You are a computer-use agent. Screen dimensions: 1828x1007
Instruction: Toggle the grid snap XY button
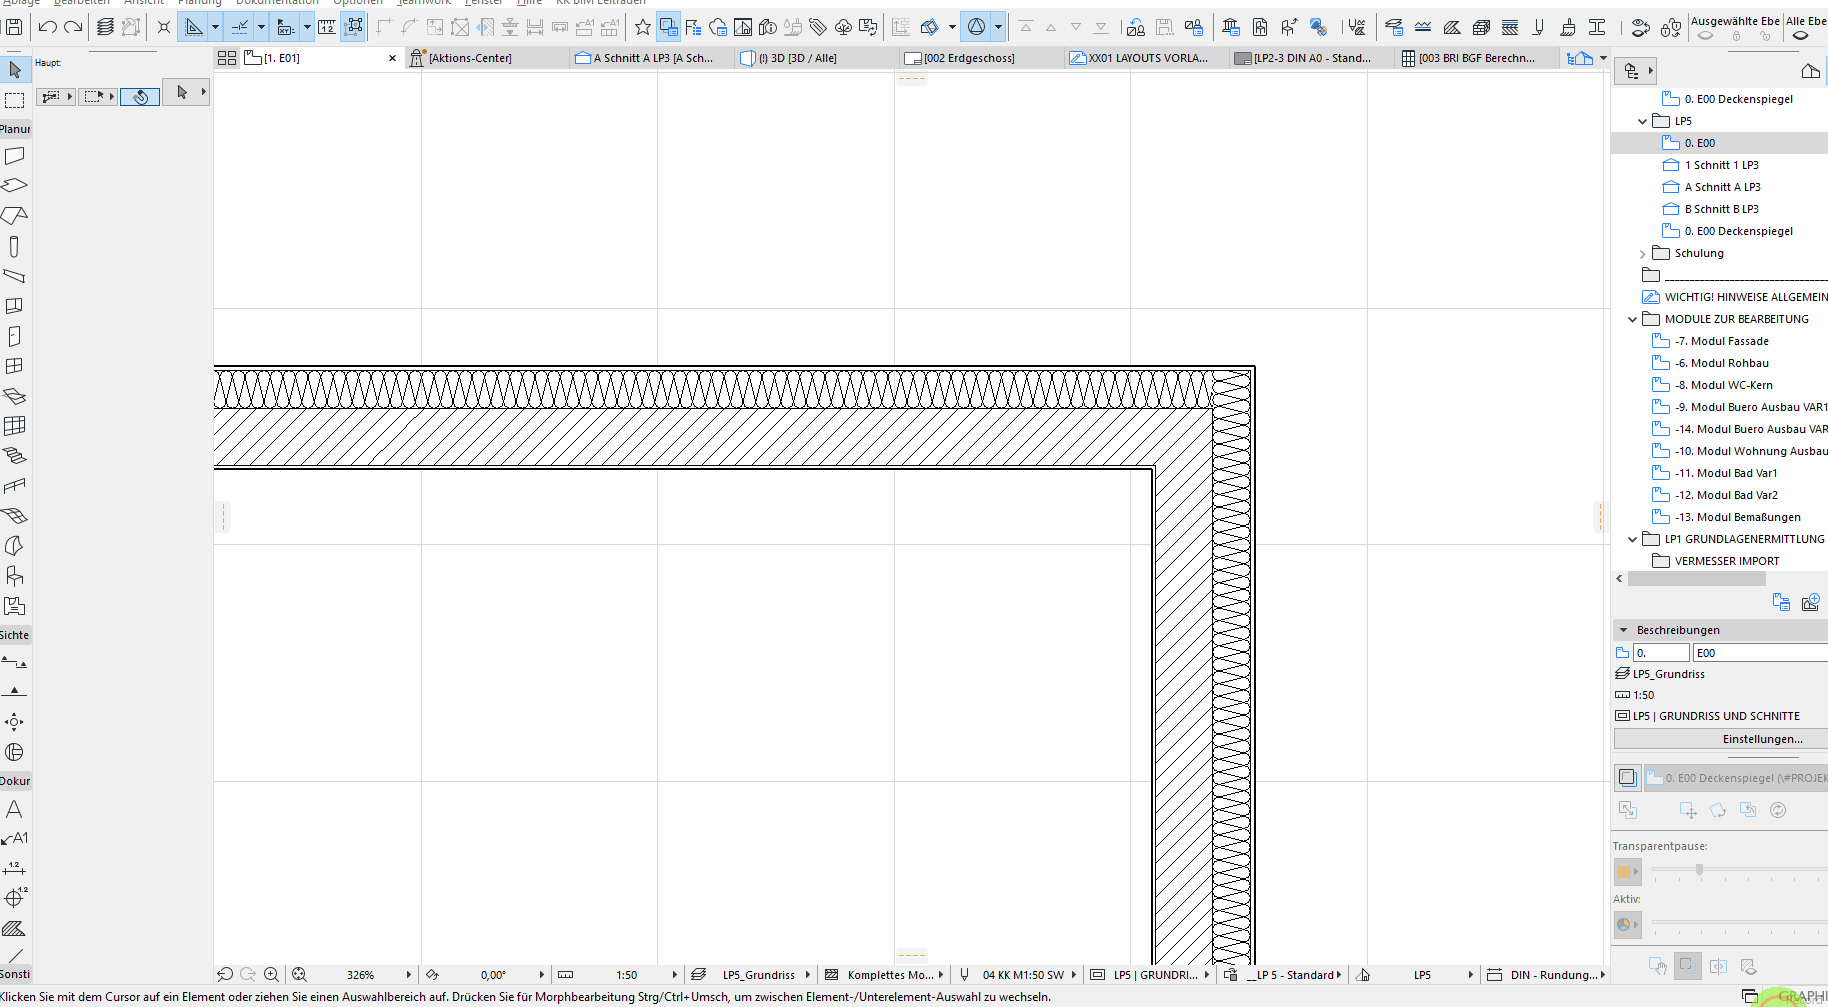point(286,27)
